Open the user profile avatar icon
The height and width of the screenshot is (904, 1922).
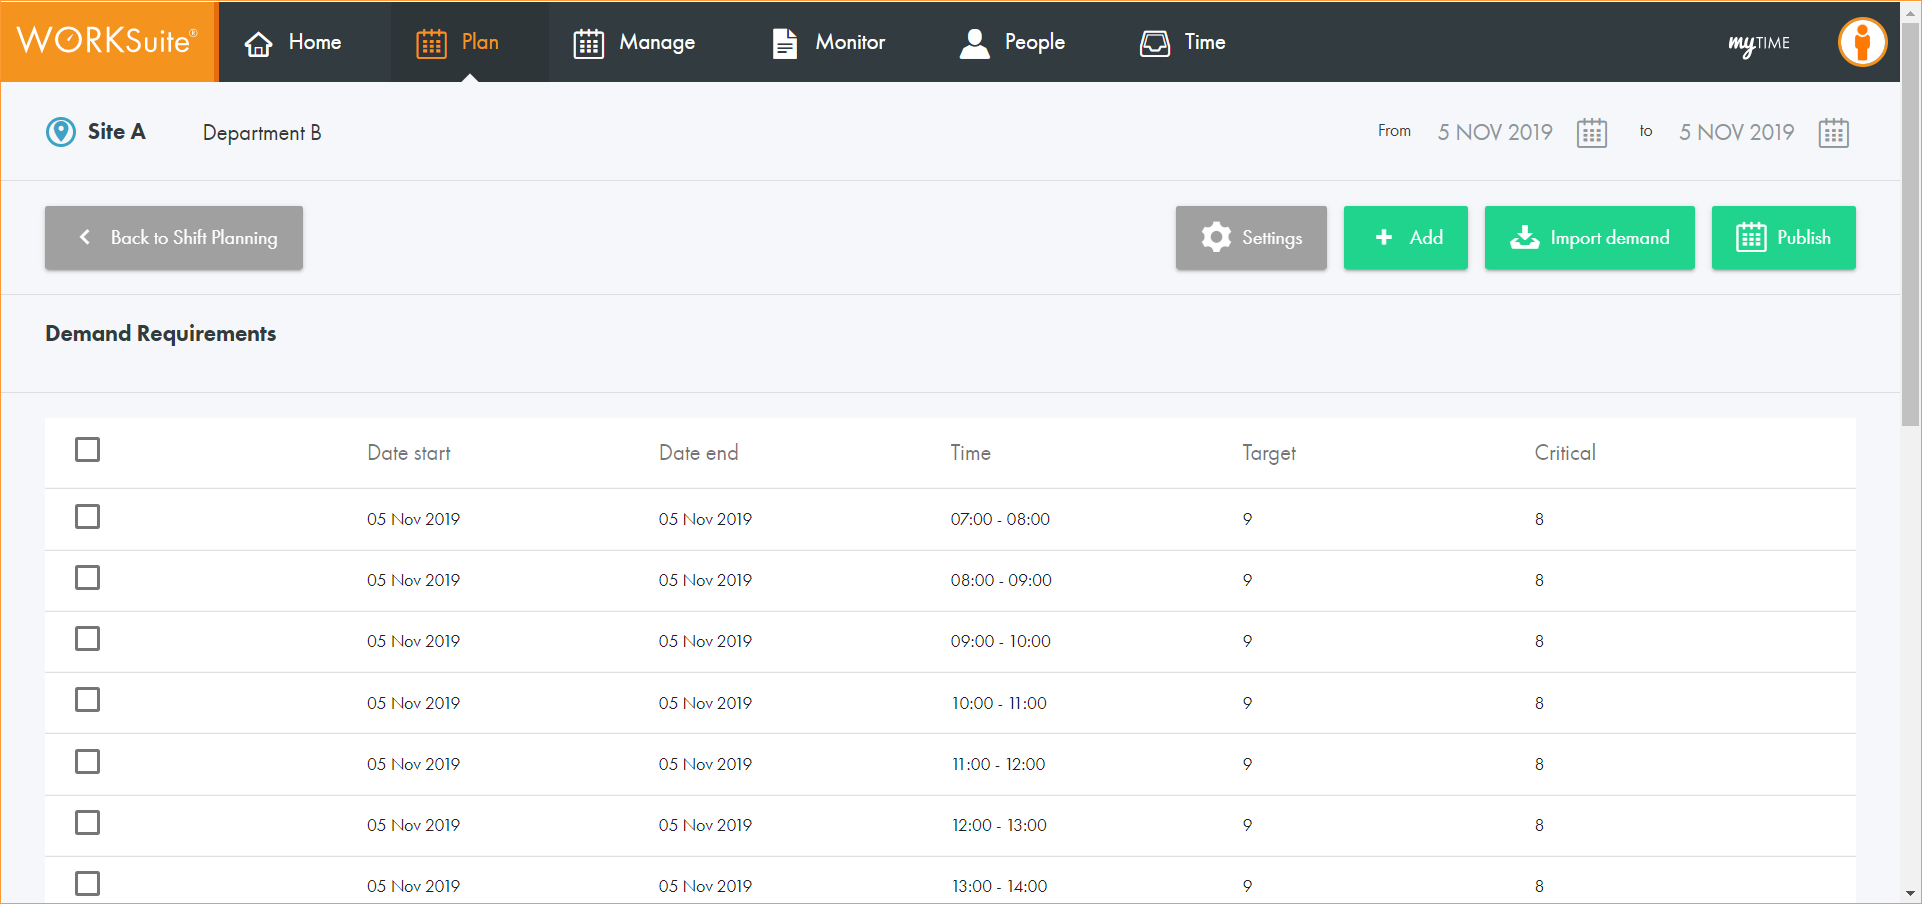pos(1861,42)
